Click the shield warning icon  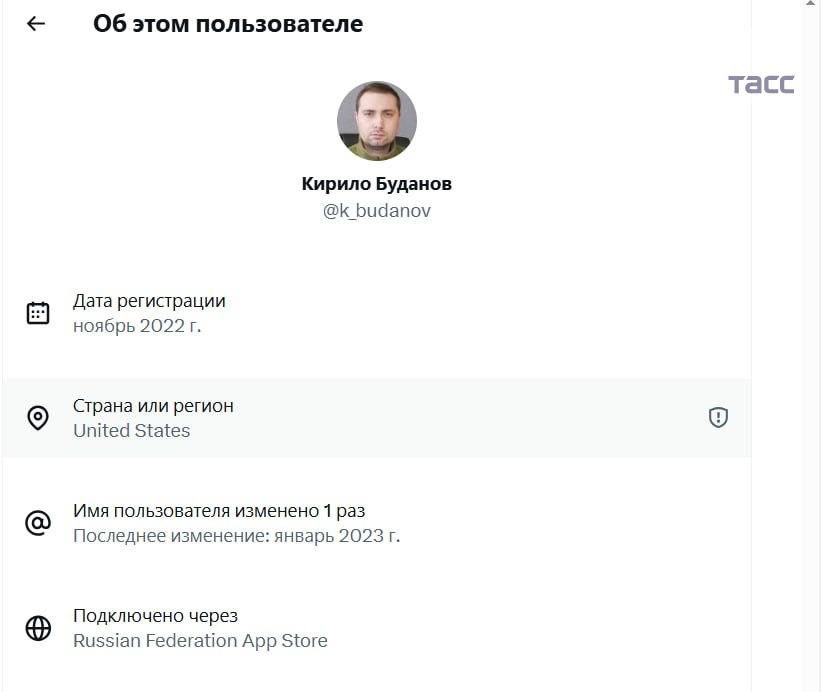point(718,418)
